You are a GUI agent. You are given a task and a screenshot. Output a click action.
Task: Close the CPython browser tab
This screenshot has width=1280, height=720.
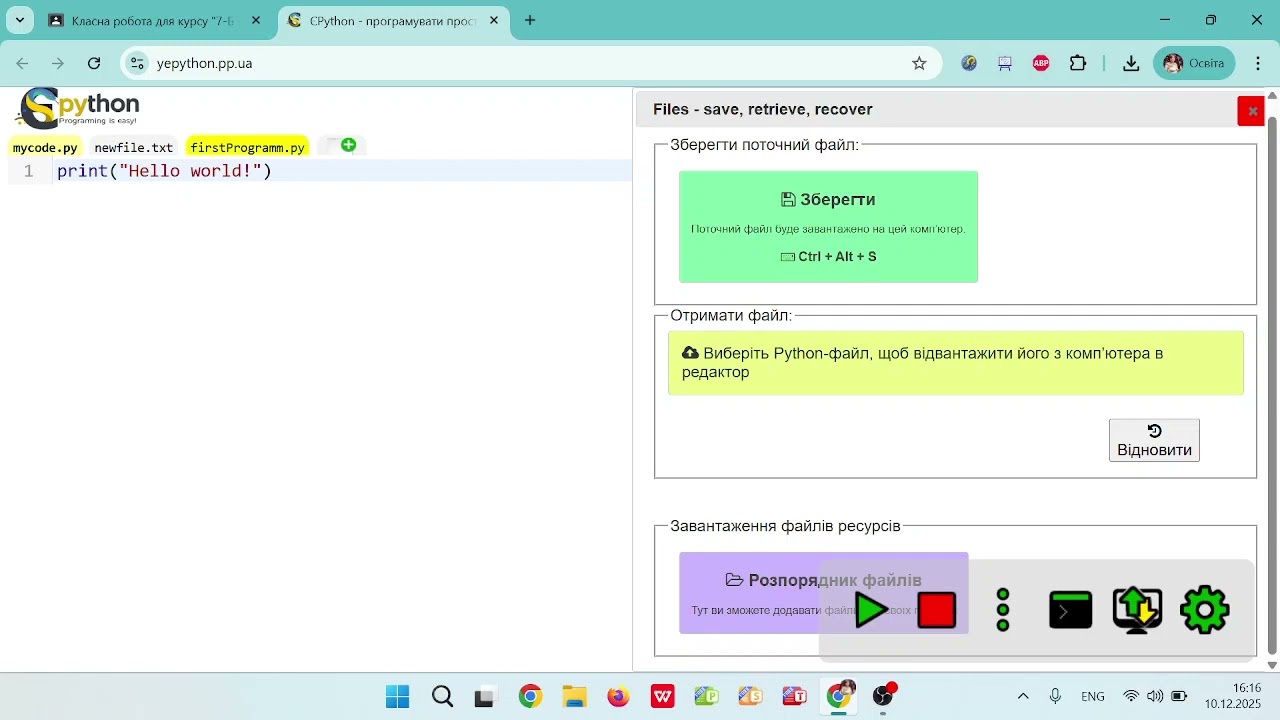(494, 20)
